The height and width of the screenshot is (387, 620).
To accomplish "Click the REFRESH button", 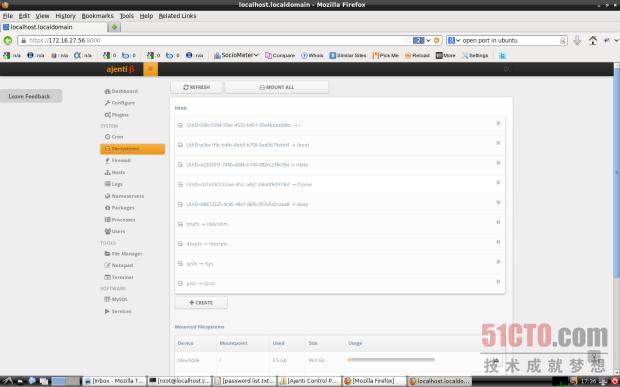I will pyautogui.click(x=197, y=87).
